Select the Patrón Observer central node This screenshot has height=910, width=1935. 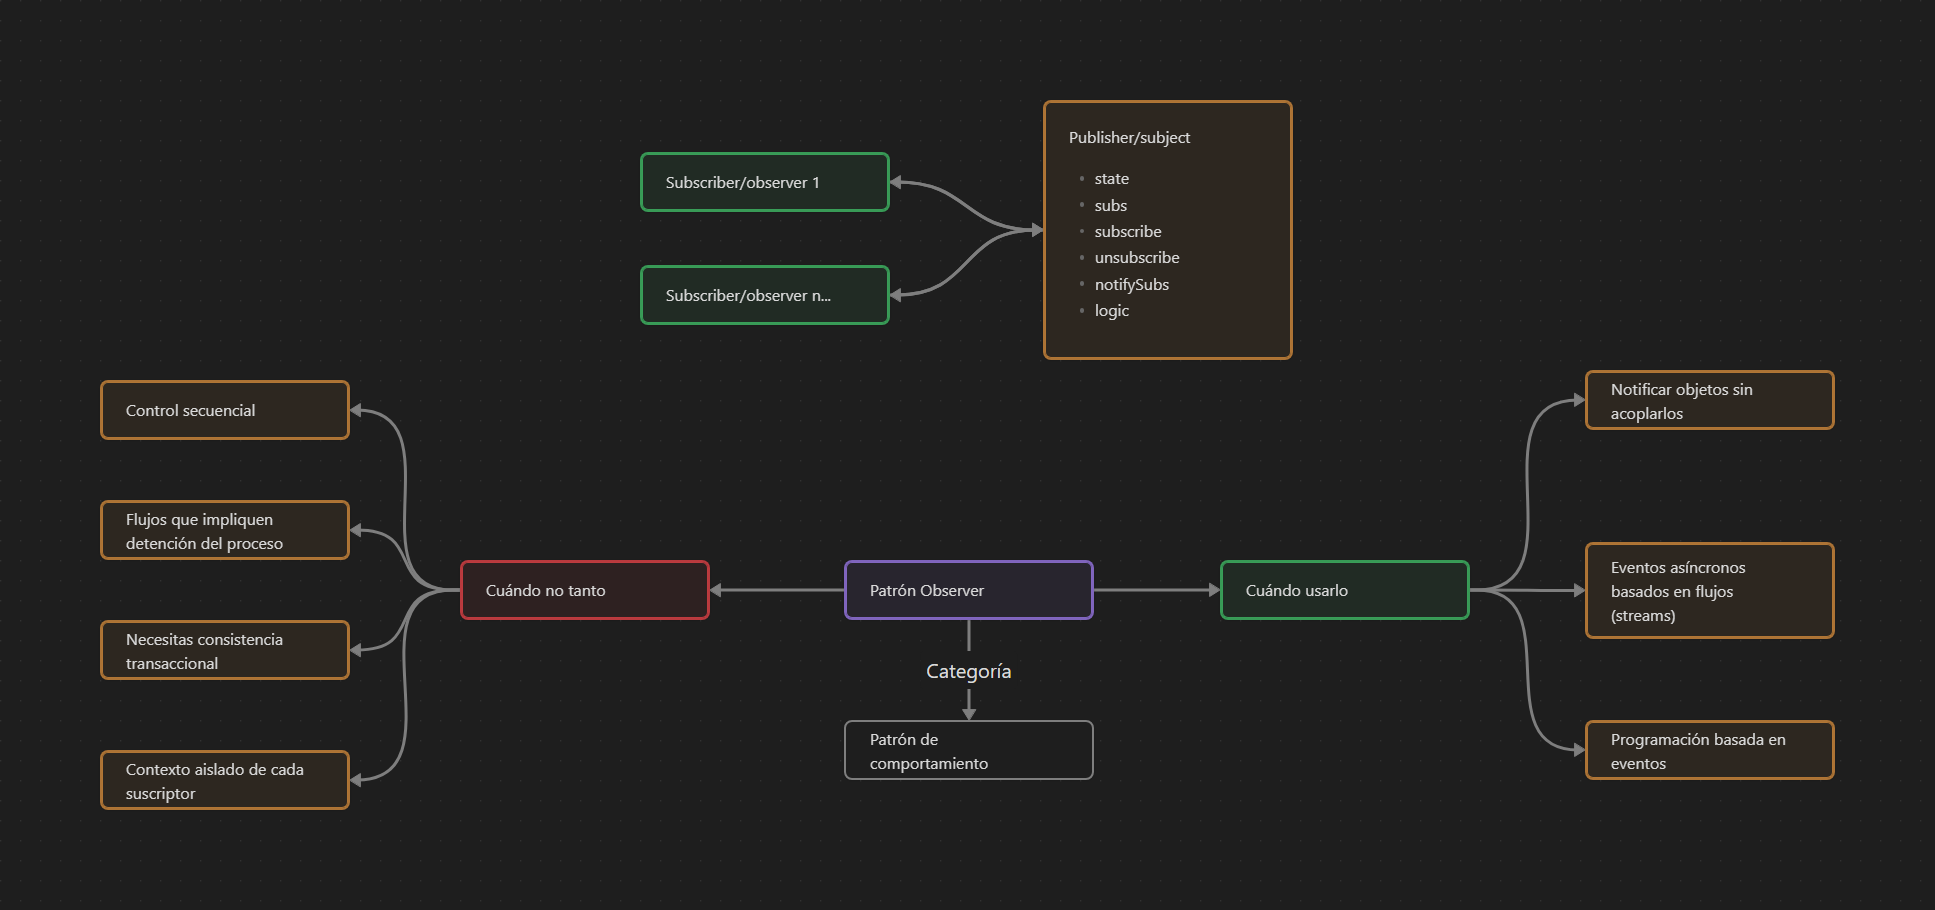pos(968,590)
